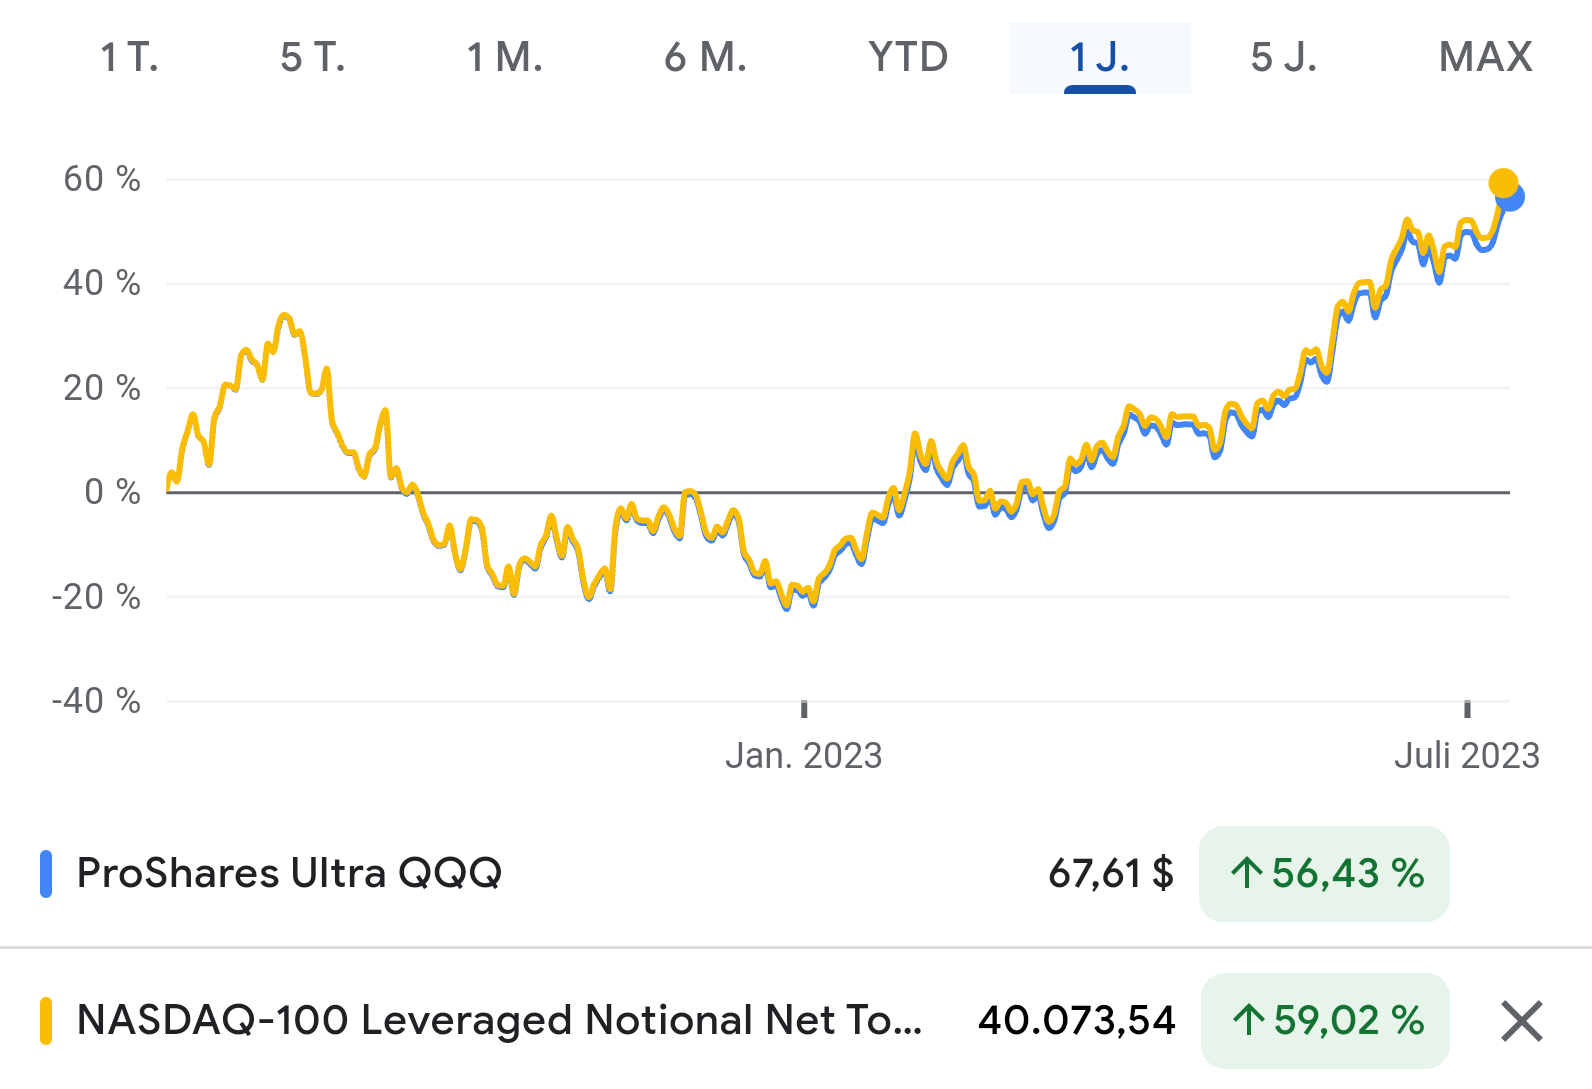The width and height of the screenshot is (1592, 1089).
Task: Click the green up arrow beside 59,02 %
Action: [x=1248, y=1020]
